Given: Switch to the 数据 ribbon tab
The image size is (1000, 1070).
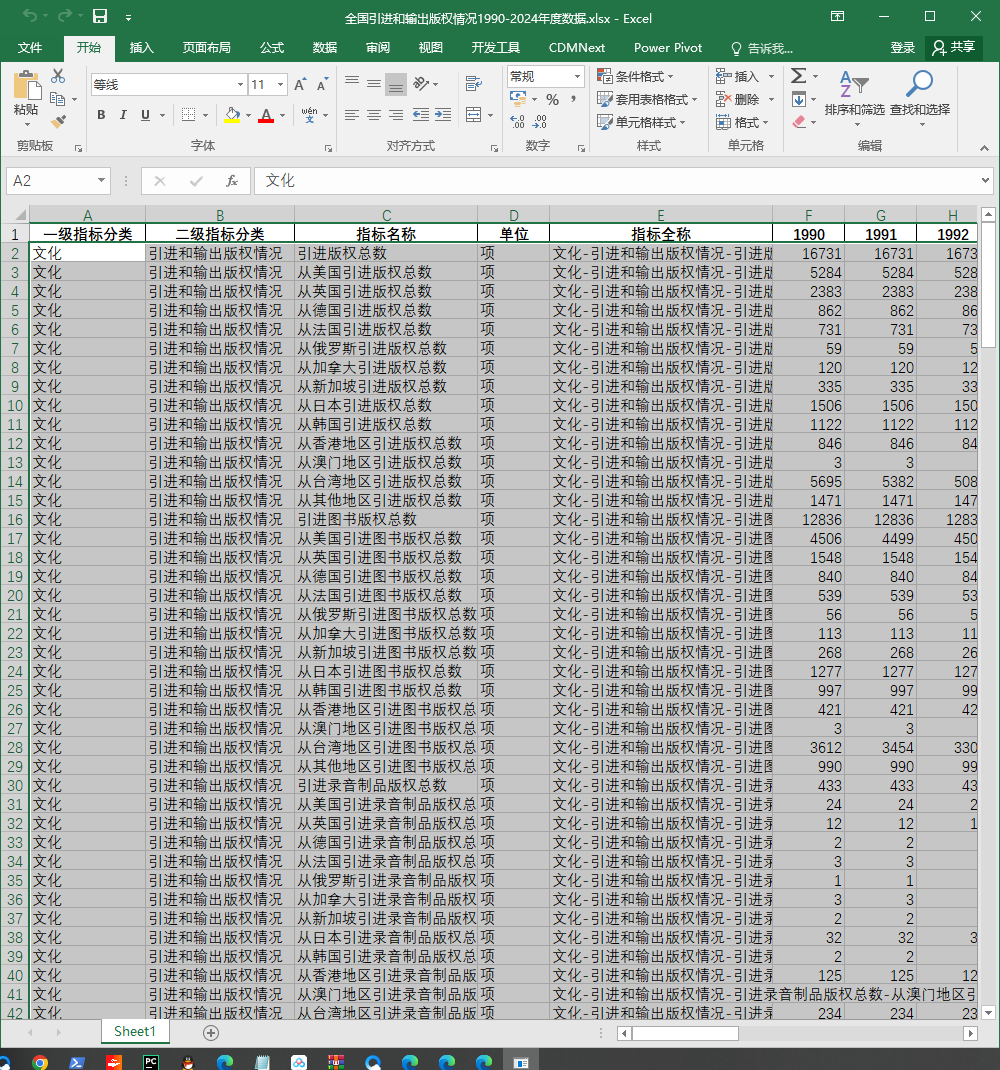Looking at the screenshot, I should pyautogui.click(x=325, y=48).
